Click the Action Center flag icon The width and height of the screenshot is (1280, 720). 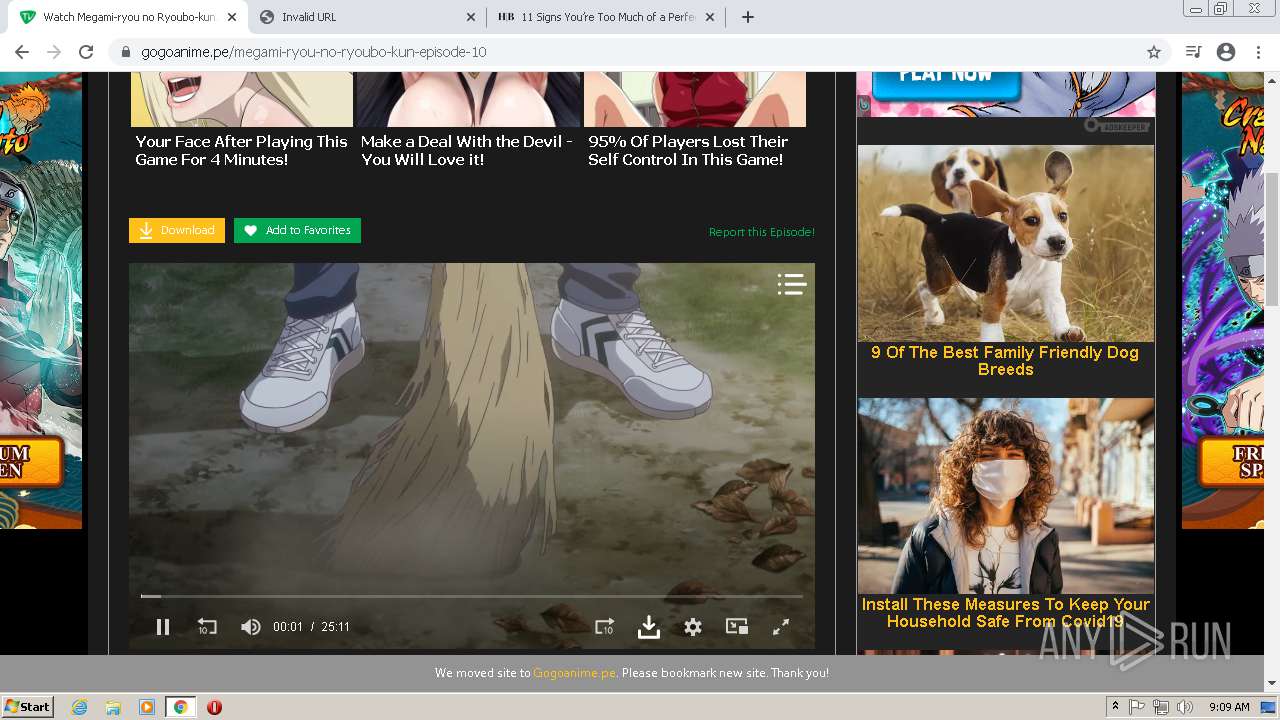tap(1137, 707)
